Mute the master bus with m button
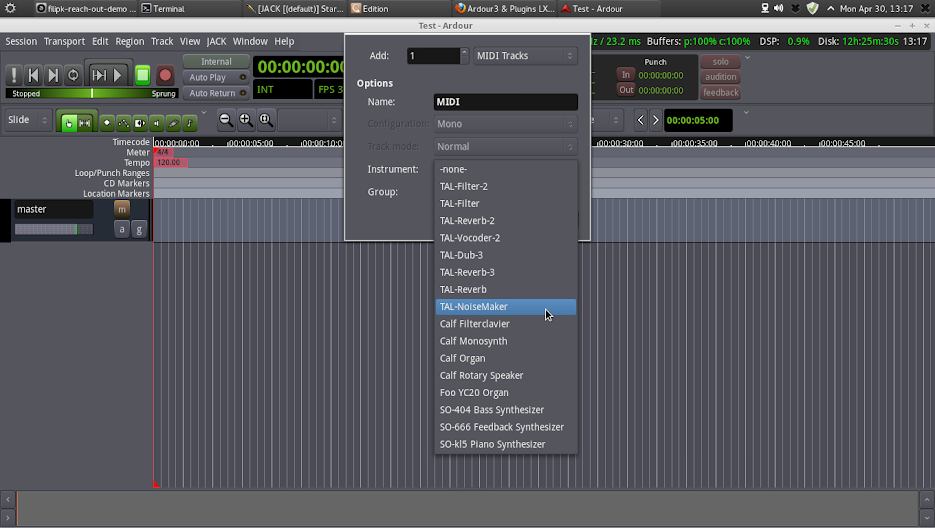 point(122,209)
